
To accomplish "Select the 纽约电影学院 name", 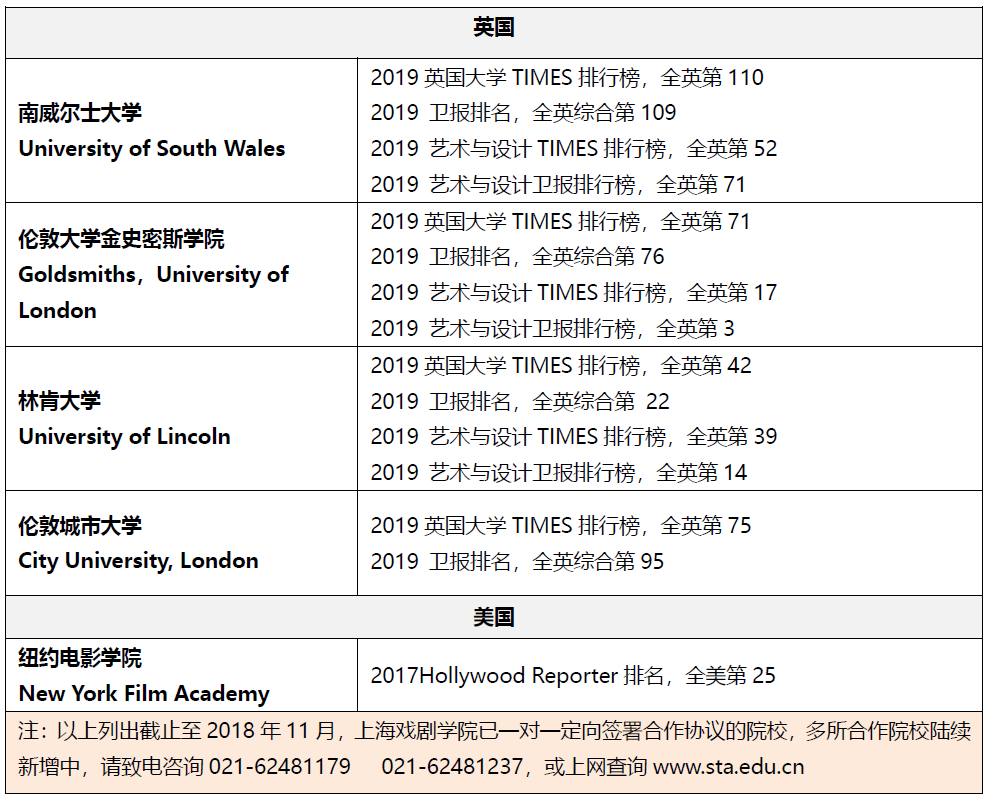I will pyautogui.click(x=80, y=658).
